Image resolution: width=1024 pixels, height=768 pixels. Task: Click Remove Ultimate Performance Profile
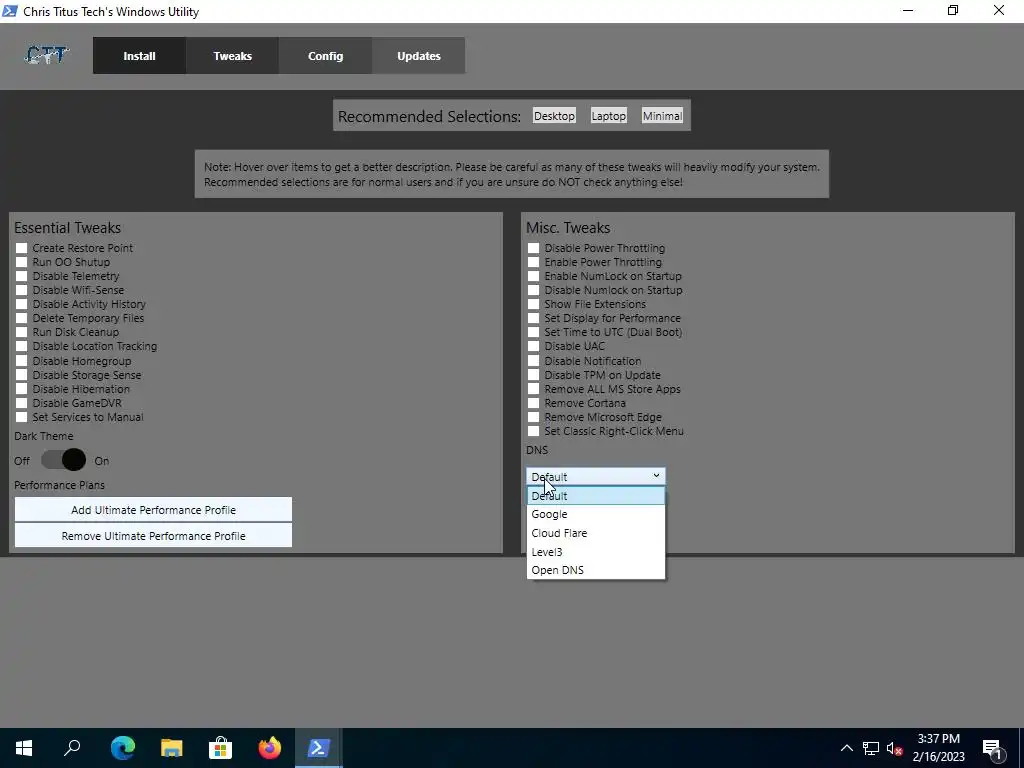153,536
